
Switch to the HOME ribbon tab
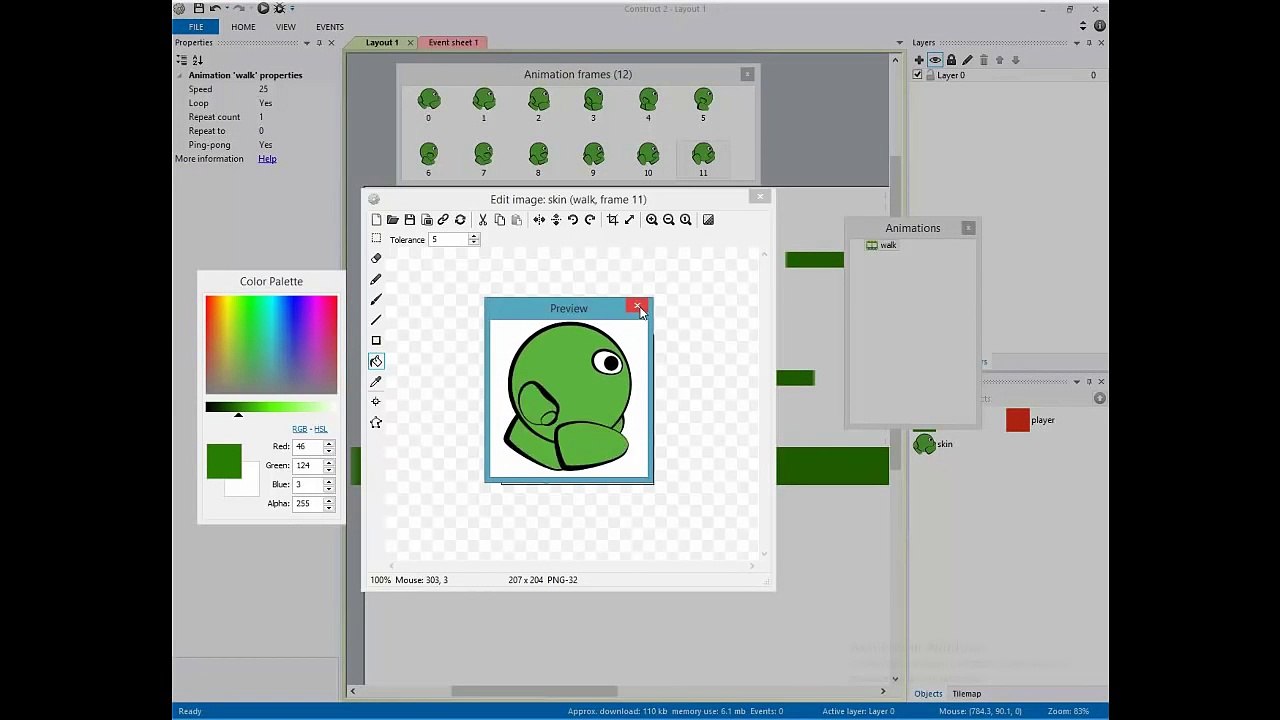tap(243, 27)
